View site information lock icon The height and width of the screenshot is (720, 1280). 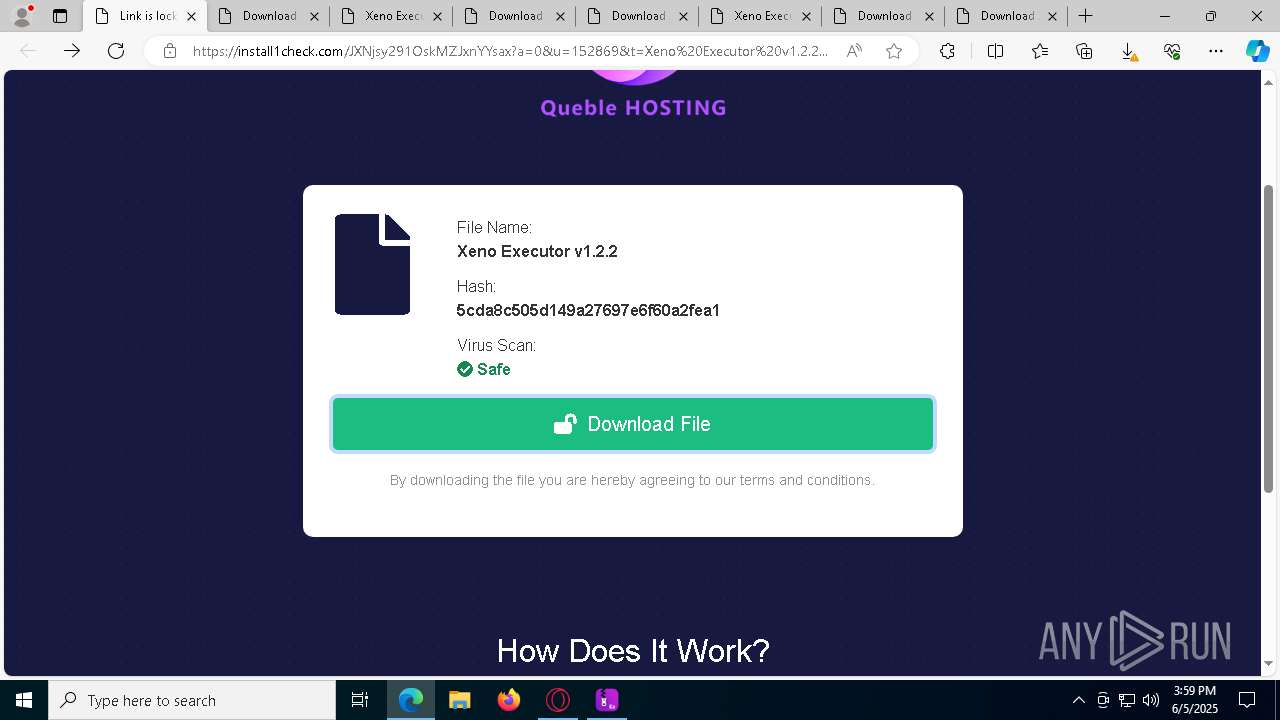click(x=170, y=51)
